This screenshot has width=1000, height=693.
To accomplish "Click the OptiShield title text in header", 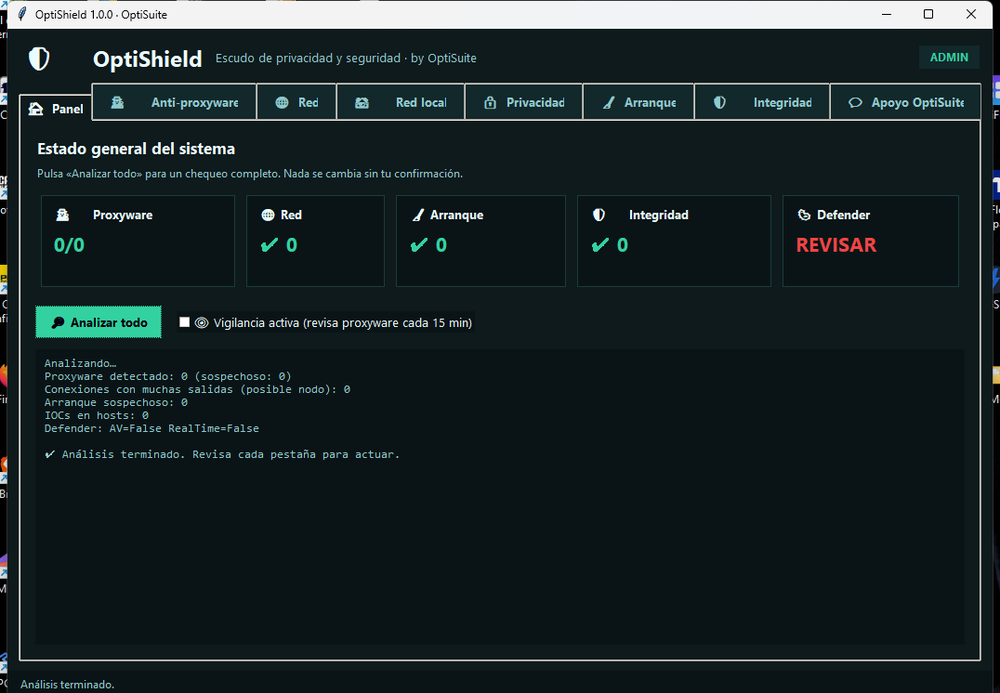I will [147, 59].
